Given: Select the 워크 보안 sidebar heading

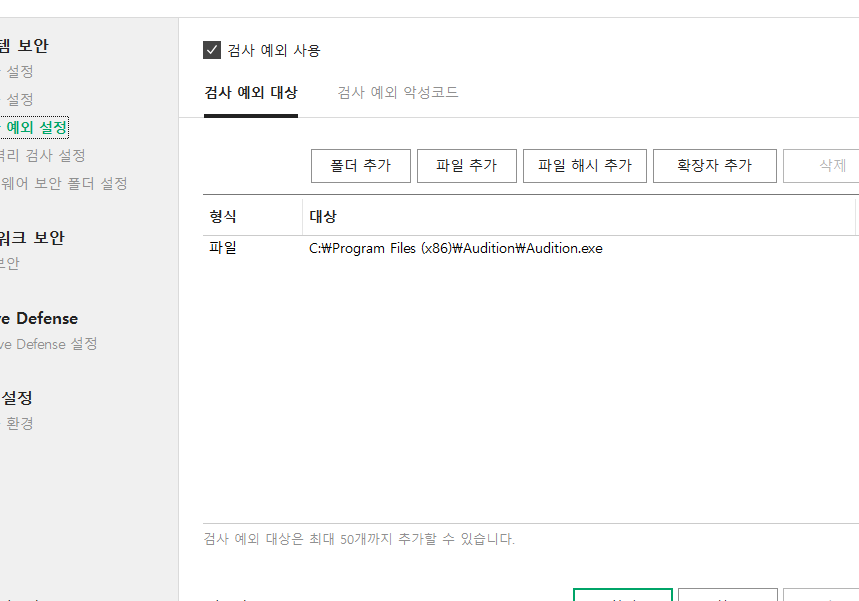Looking at the screenshot, I should tap(32, 238).
